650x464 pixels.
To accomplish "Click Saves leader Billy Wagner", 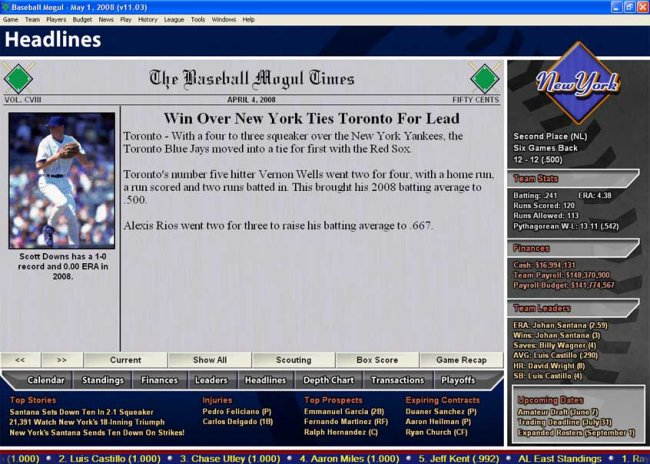I will (x=555, y=345).
